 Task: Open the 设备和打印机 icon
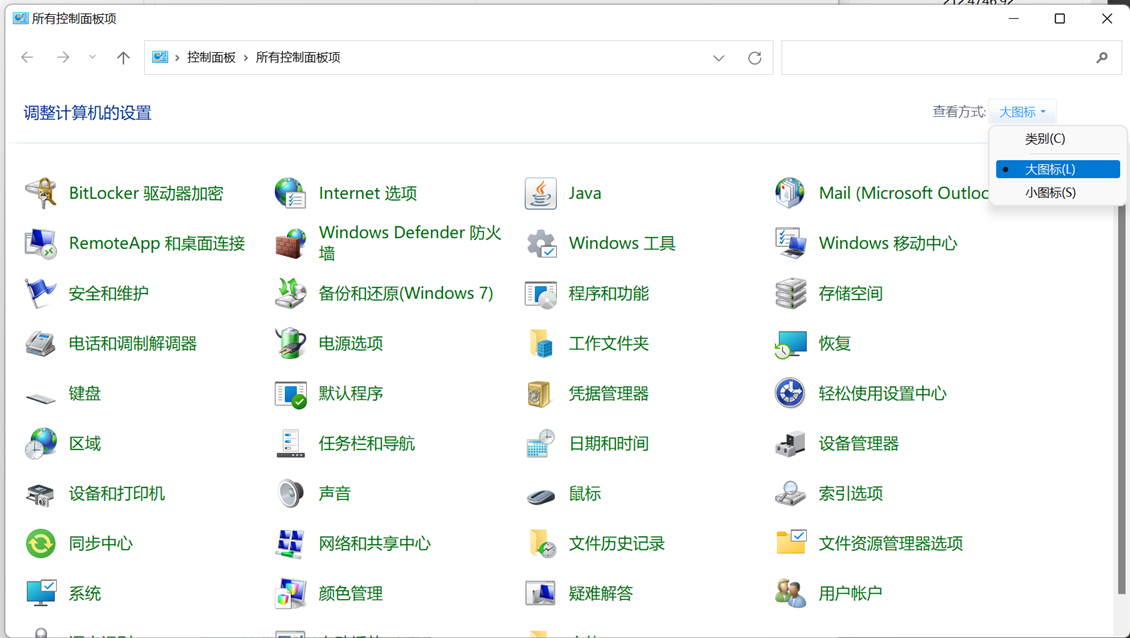click(40, 494)
